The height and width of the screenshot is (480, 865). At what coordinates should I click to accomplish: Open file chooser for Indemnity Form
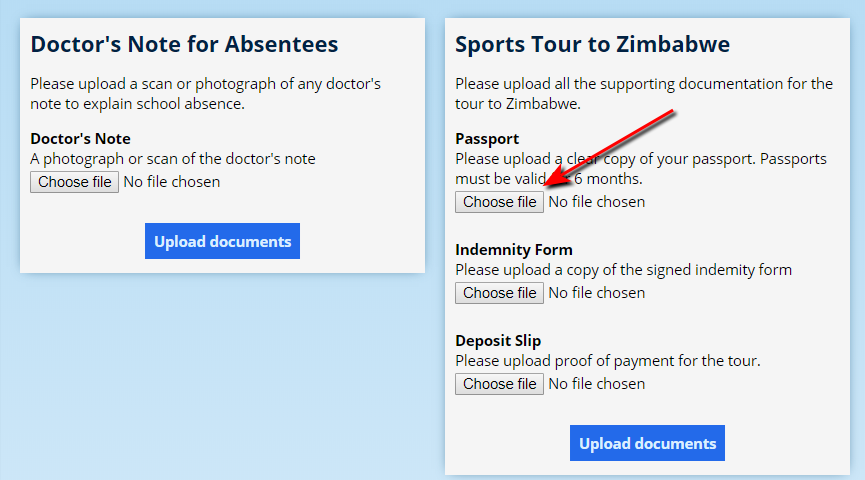[499, 293]
